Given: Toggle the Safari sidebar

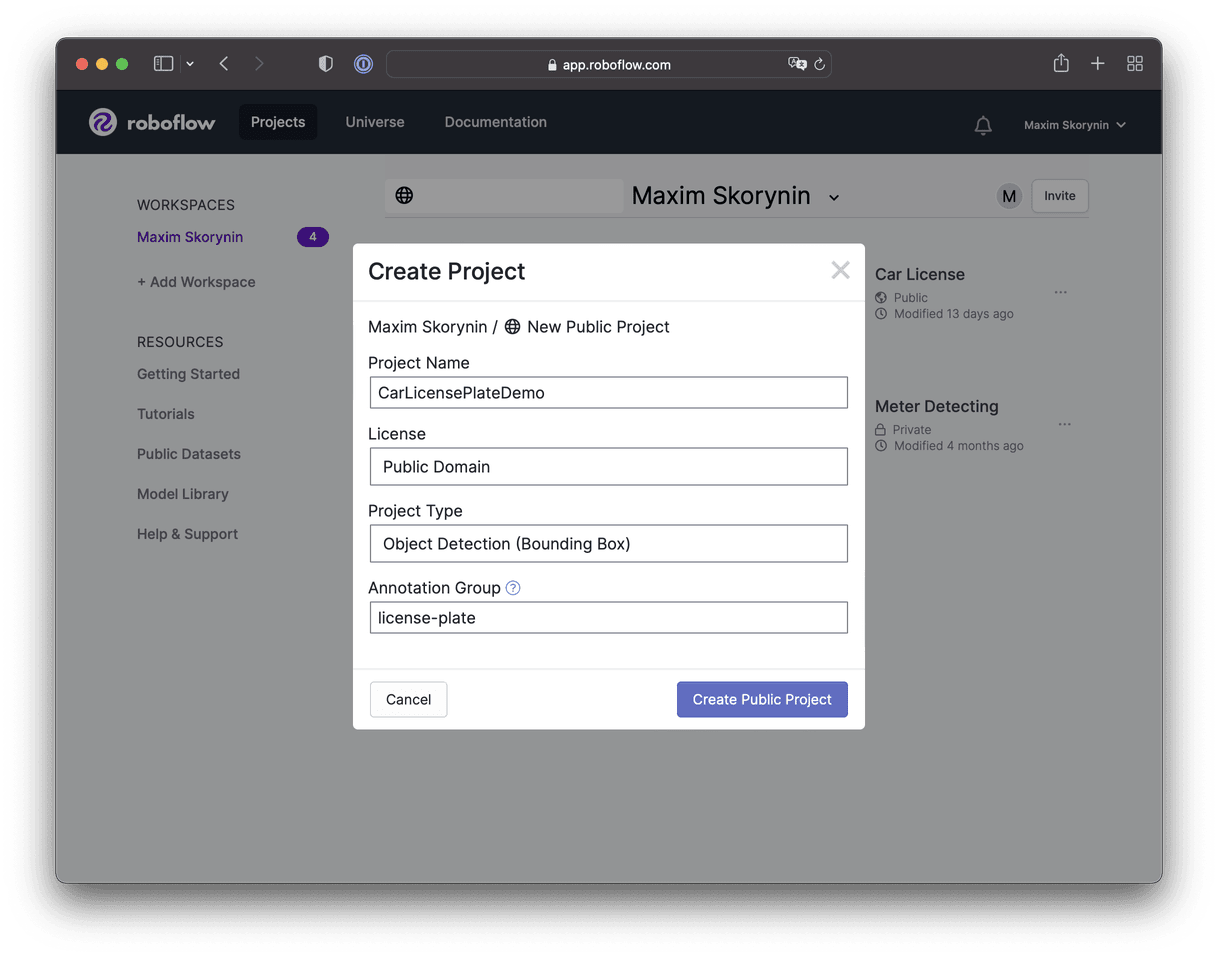Looking at the screenshot, I should tap(163, 64).
